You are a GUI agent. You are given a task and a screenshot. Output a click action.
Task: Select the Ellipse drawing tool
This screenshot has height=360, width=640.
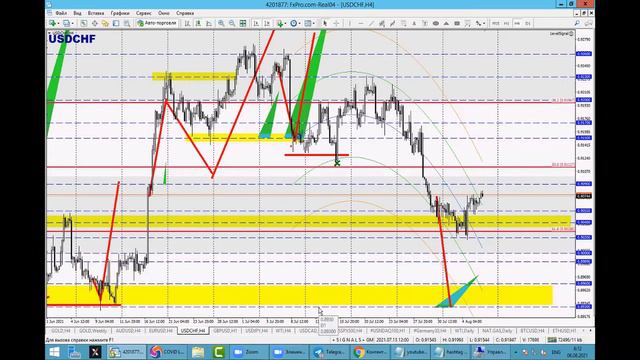436,23
